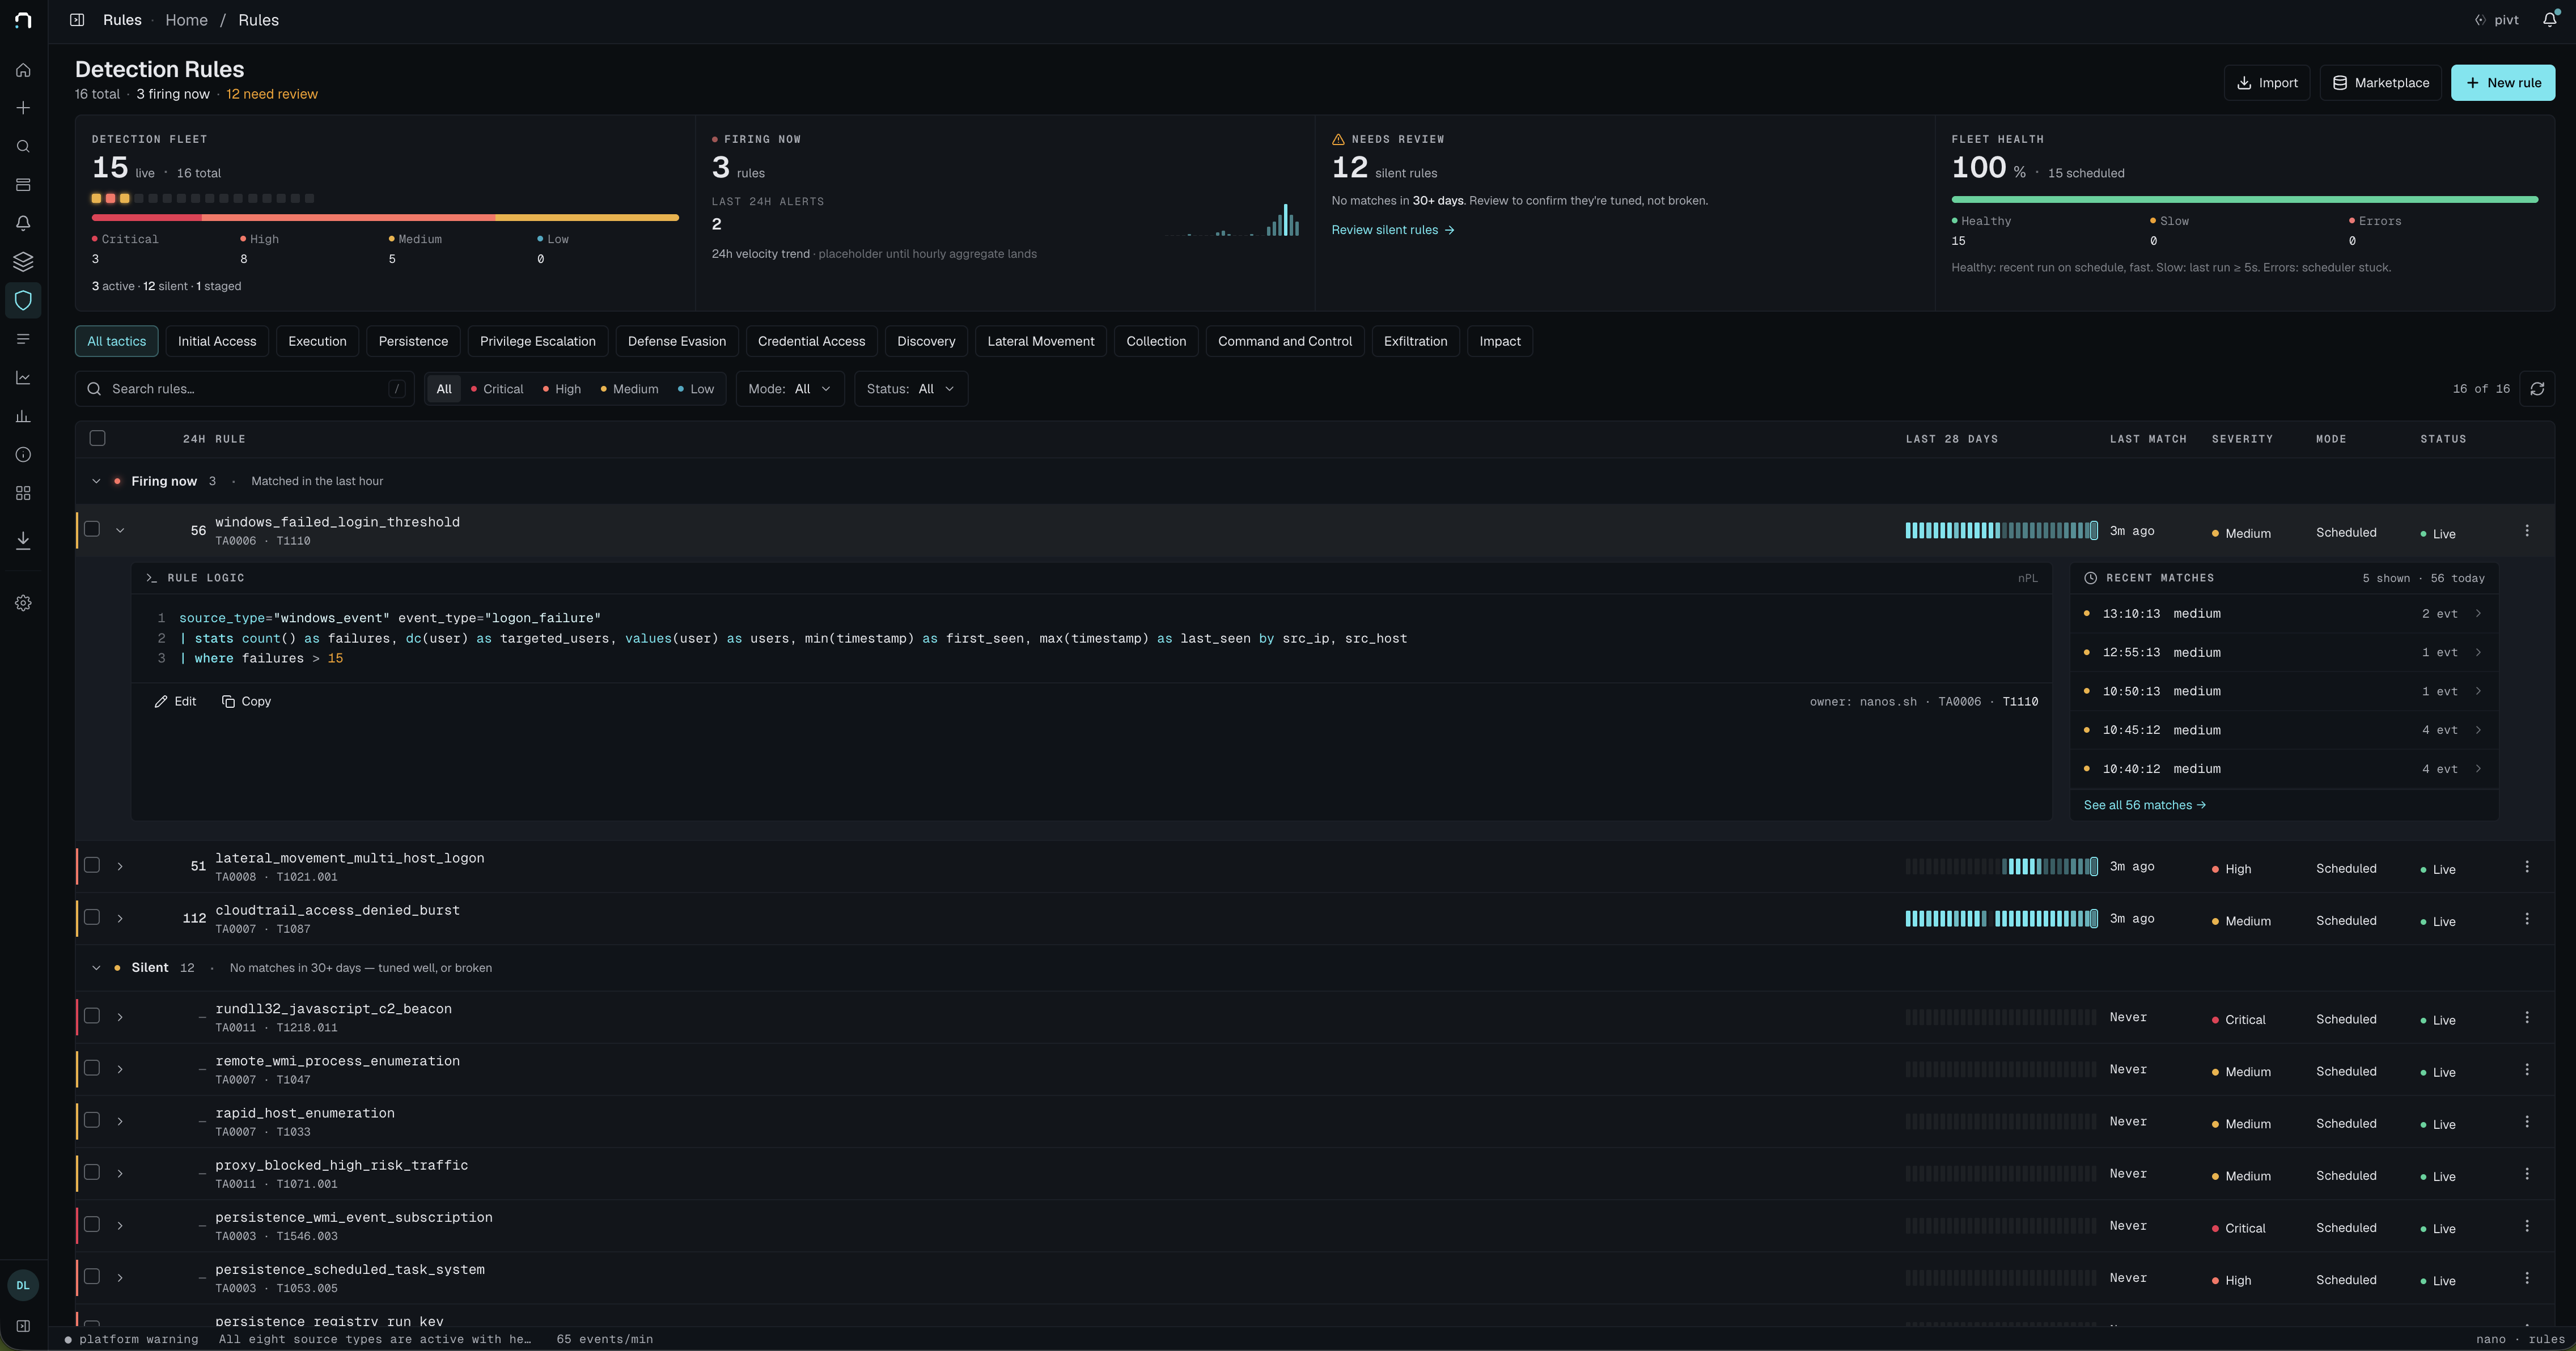2576x1351 pixels.
Task: Open more options for lateral_movement_multi_host_logon
Action: pyautogui.click(x=2527, y=867)
